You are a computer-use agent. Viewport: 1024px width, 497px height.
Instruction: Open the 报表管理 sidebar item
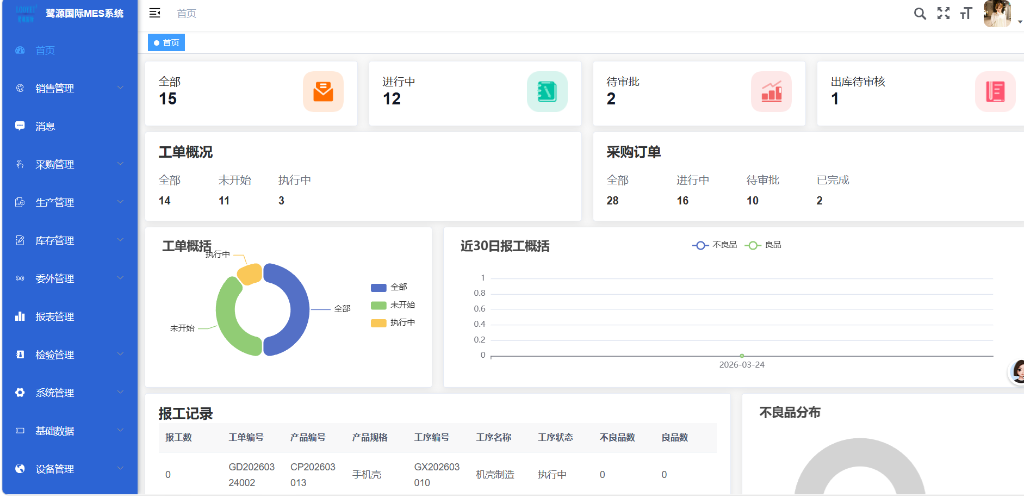coord(55,317)
